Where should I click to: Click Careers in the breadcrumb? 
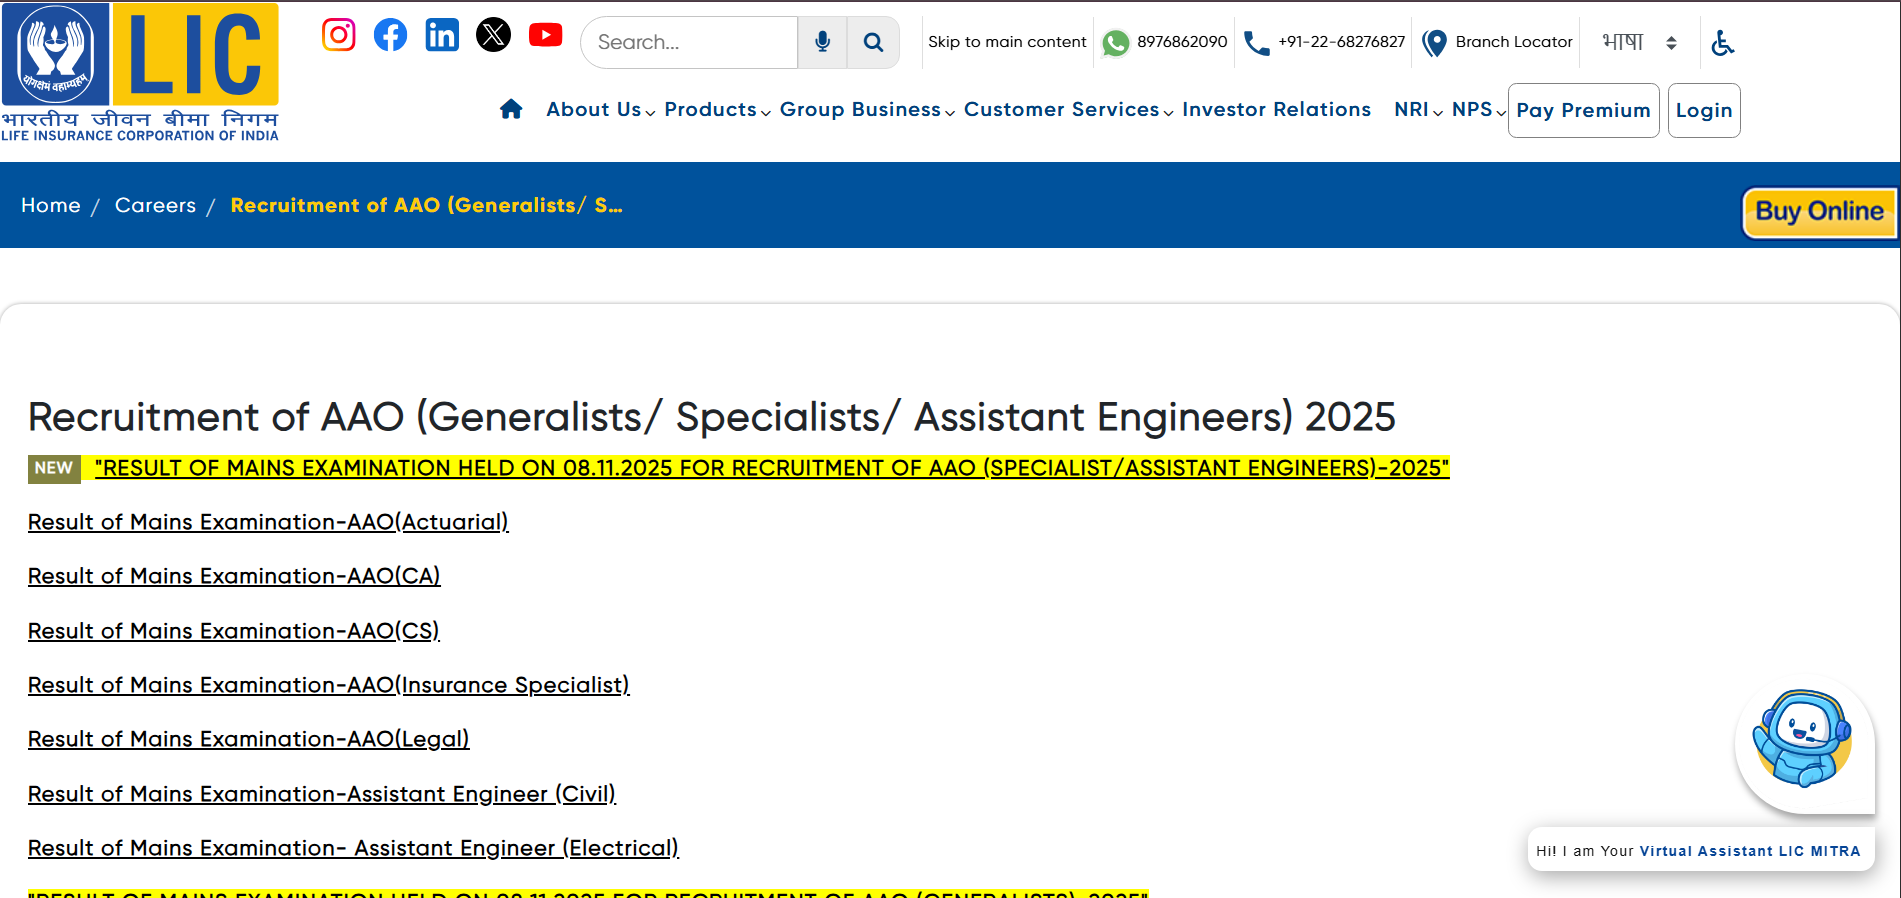coord(155,205)
